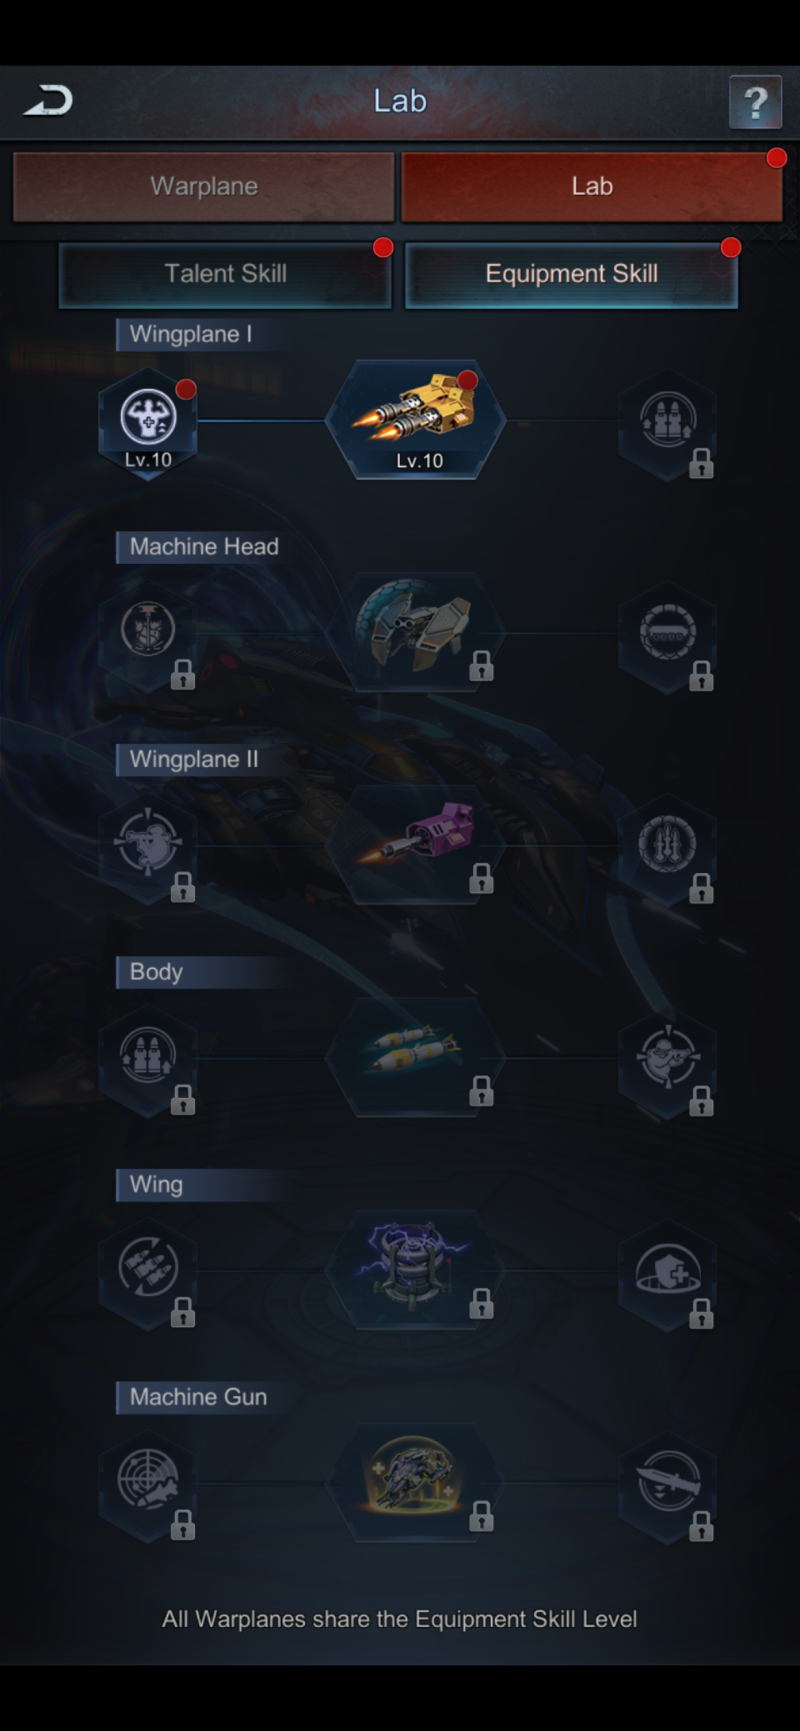Select the Machine Gun shielded ship equipment
800x1731 pixels.
tap(415, 1483)
